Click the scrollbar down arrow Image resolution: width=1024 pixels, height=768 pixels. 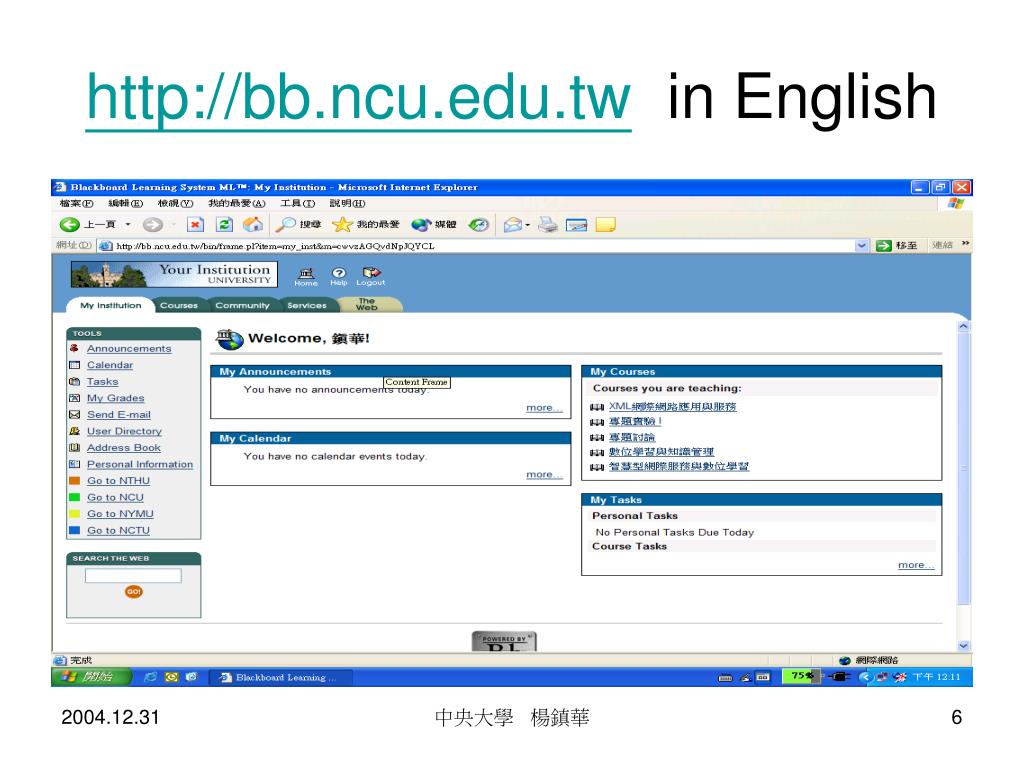tap(964, 646)
